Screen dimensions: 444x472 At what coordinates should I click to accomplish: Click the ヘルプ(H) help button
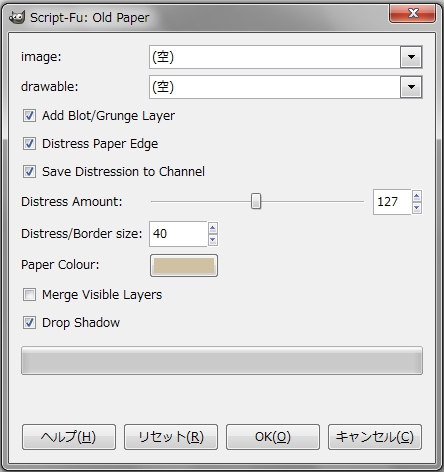click(x=69, y=437)
